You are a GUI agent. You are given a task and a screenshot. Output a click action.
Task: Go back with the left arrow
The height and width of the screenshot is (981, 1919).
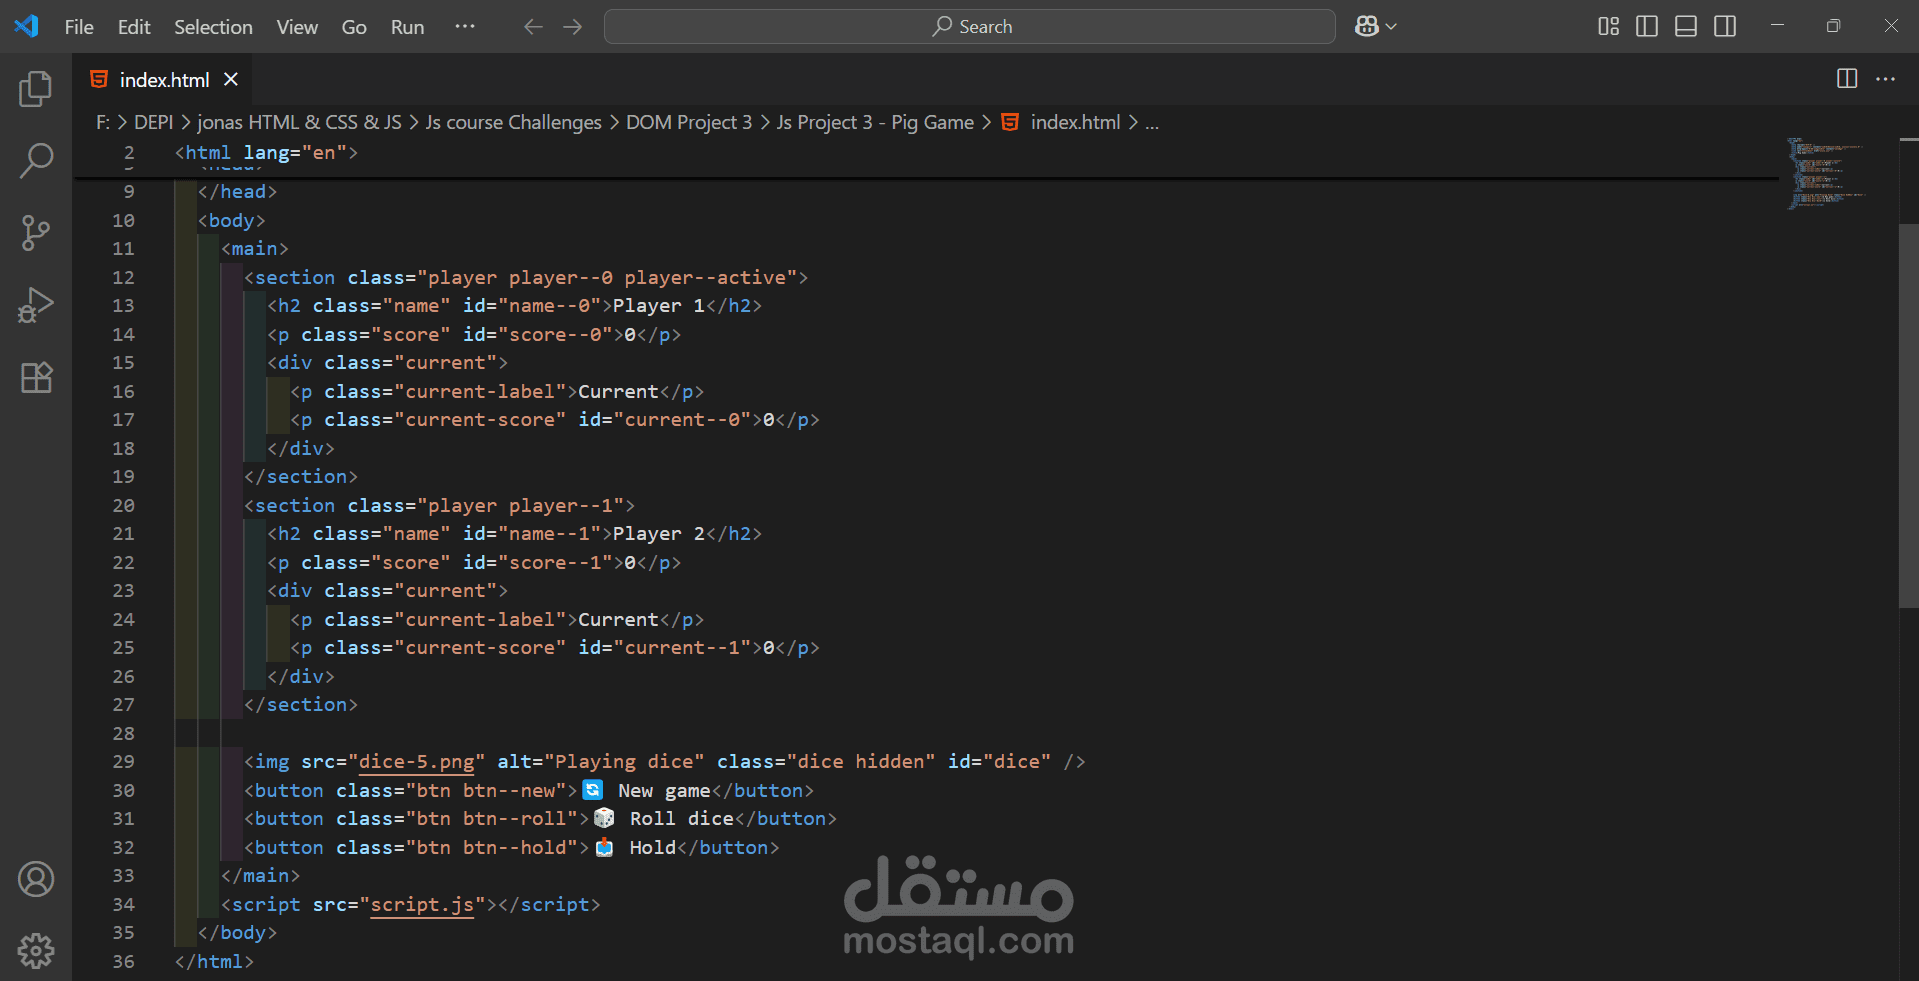pyautogui.click(x=533, y=27)
